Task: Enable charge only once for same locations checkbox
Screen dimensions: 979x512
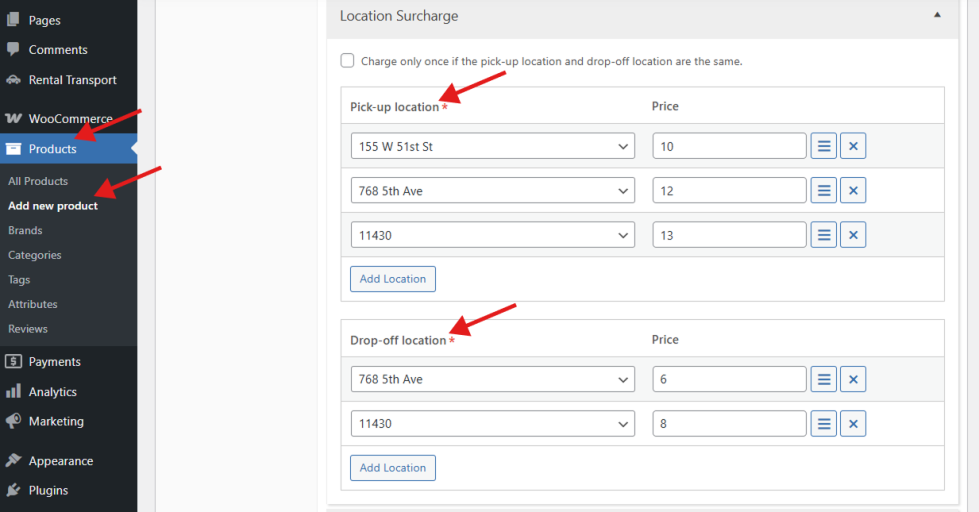Action: point(348,61)
